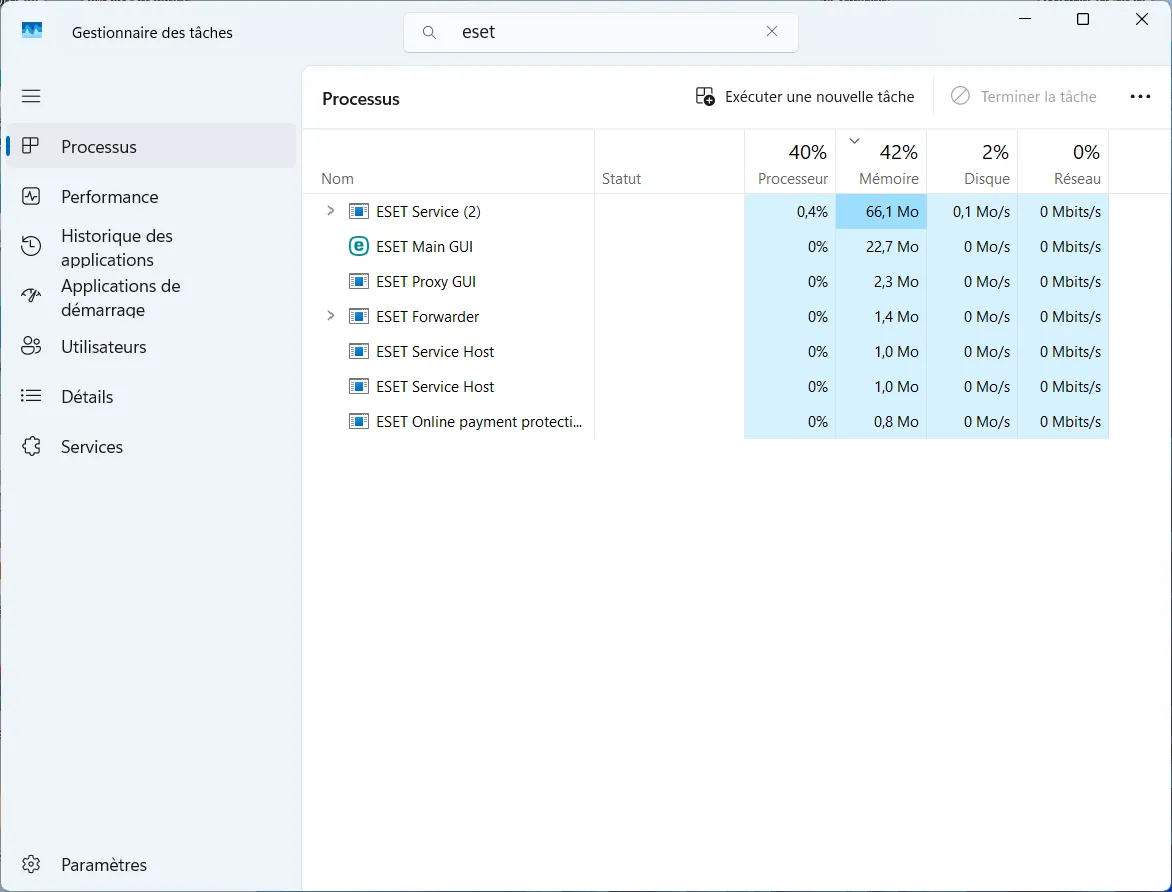Click the ESET Forwarder window icon
1172x892 pixels.
coord(359,316)
